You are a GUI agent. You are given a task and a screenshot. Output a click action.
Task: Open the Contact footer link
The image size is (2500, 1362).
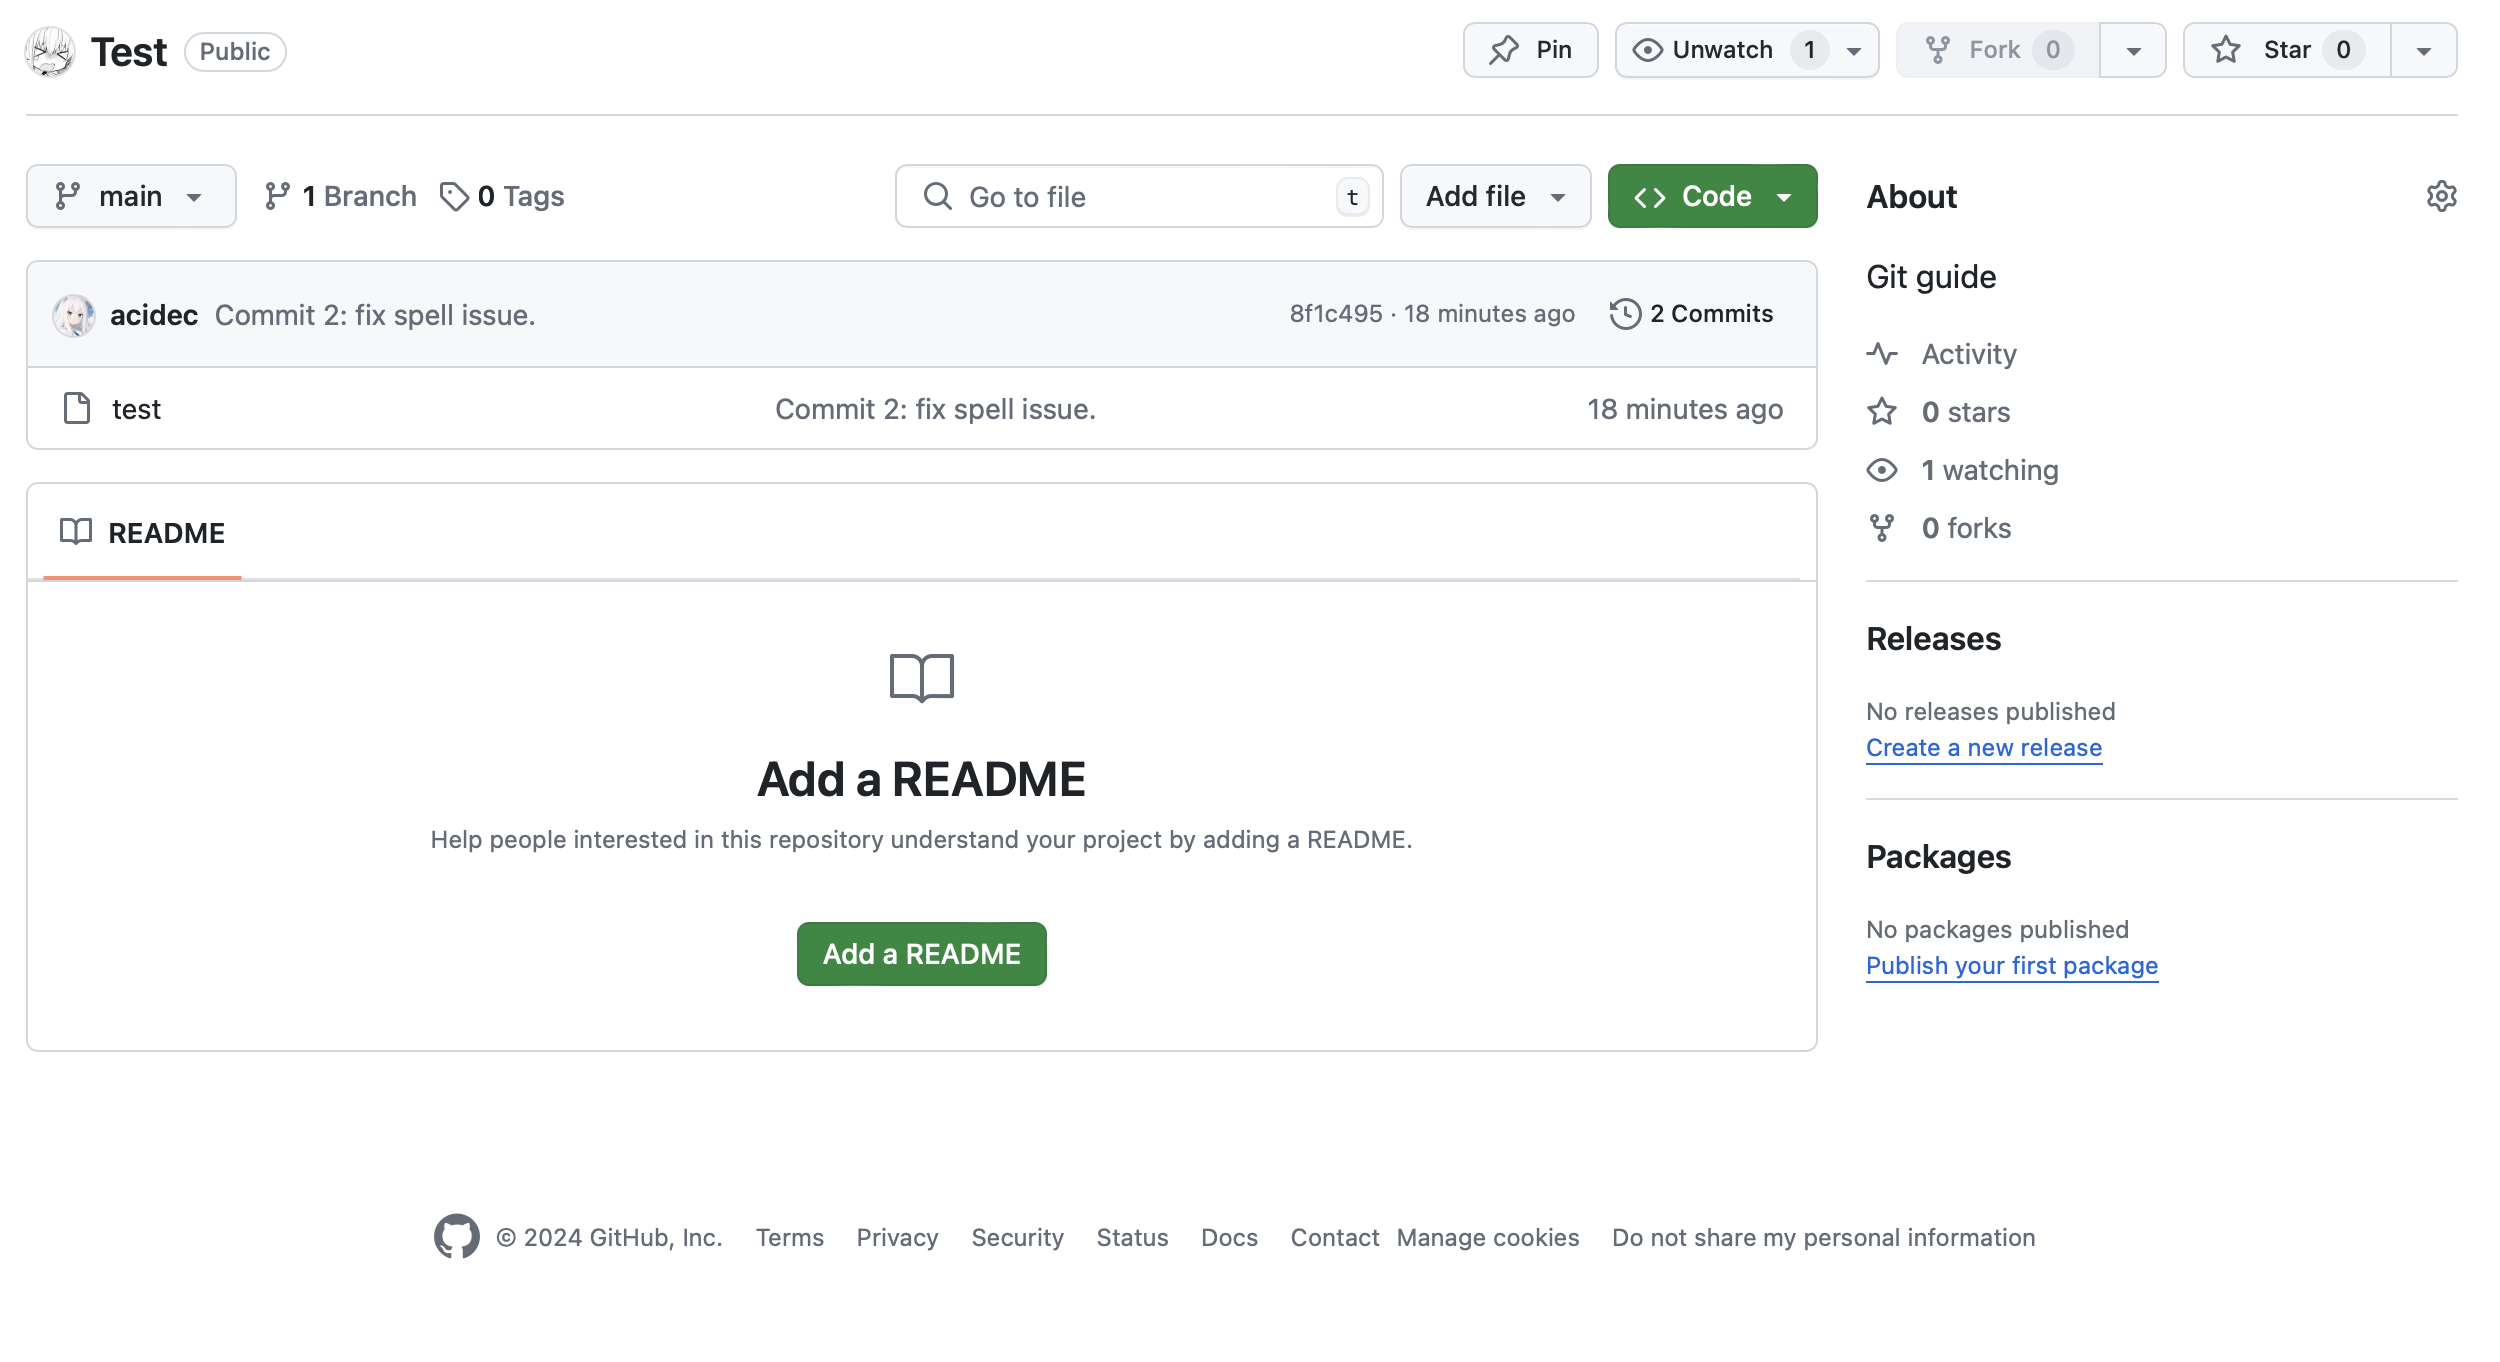click(1335, 1238)
